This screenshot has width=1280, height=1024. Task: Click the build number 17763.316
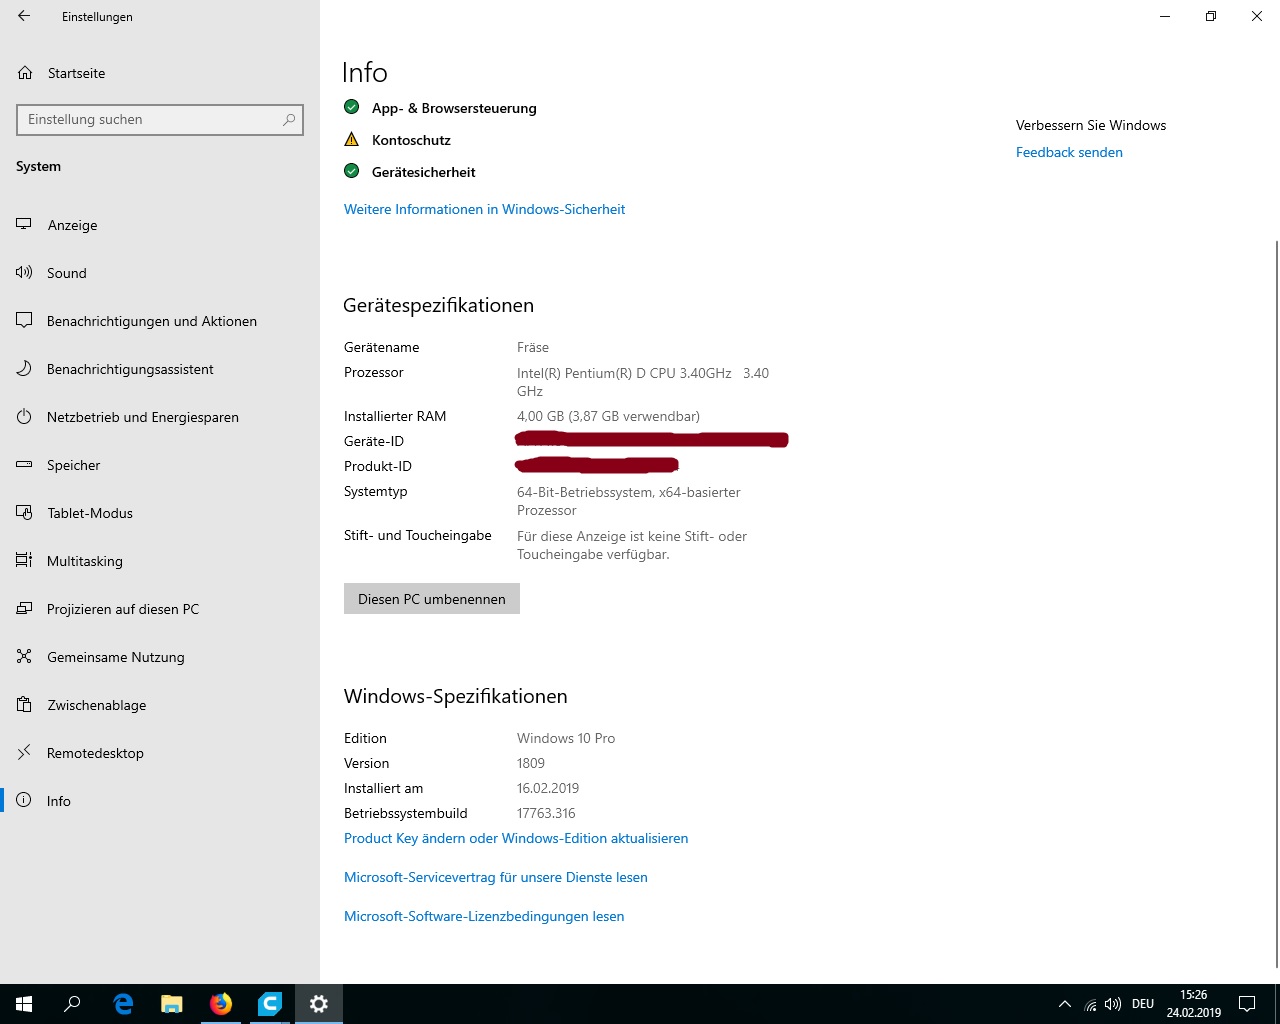[546, 813]
